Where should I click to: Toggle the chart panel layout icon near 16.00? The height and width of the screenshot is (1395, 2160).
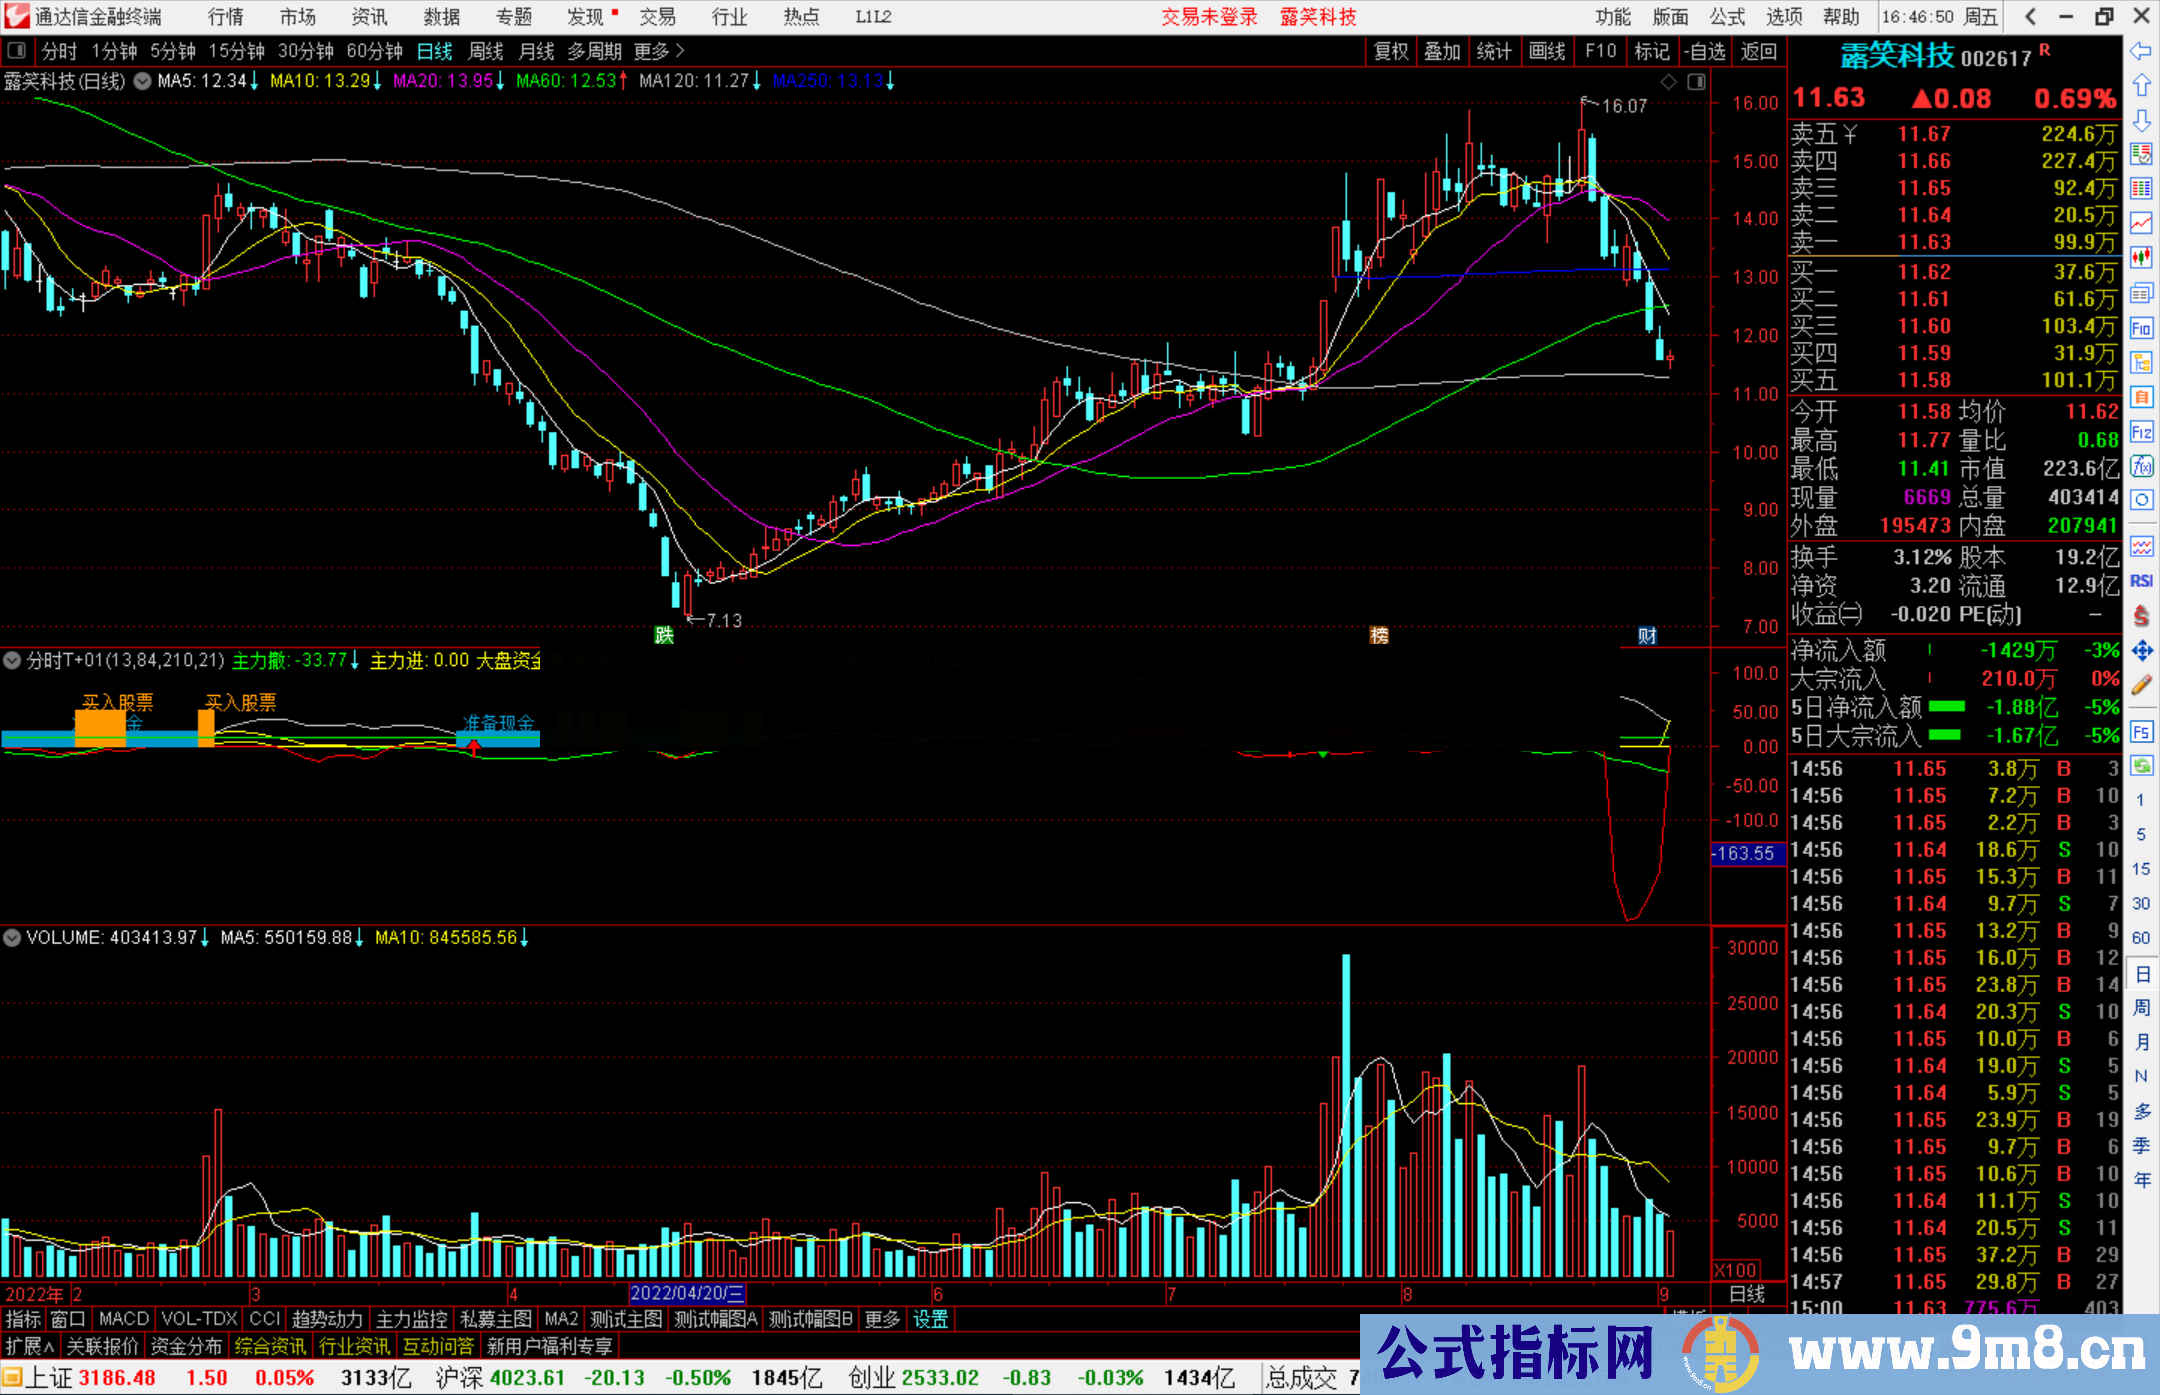coord(1696,82)
